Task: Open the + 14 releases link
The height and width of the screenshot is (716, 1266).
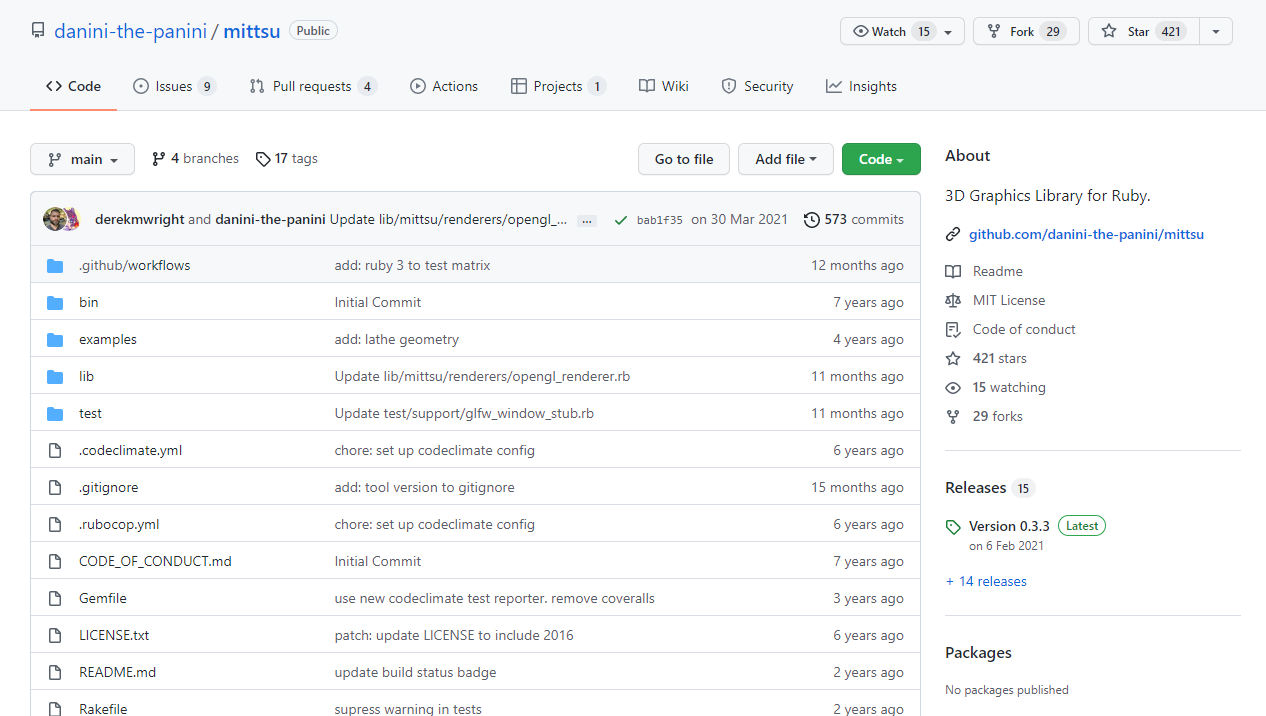Action: [x=986, y=581]
